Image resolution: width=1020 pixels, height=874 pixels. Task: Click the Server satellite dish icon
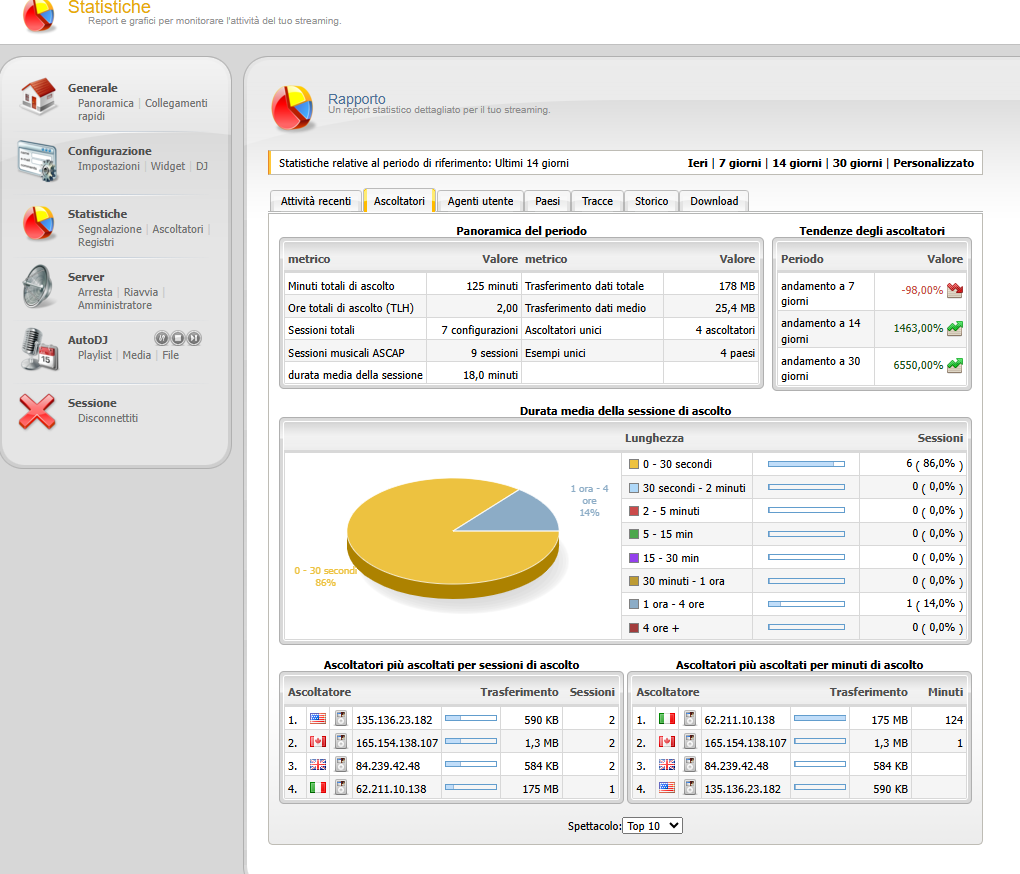pyautogui.click(x=38, y=286)
